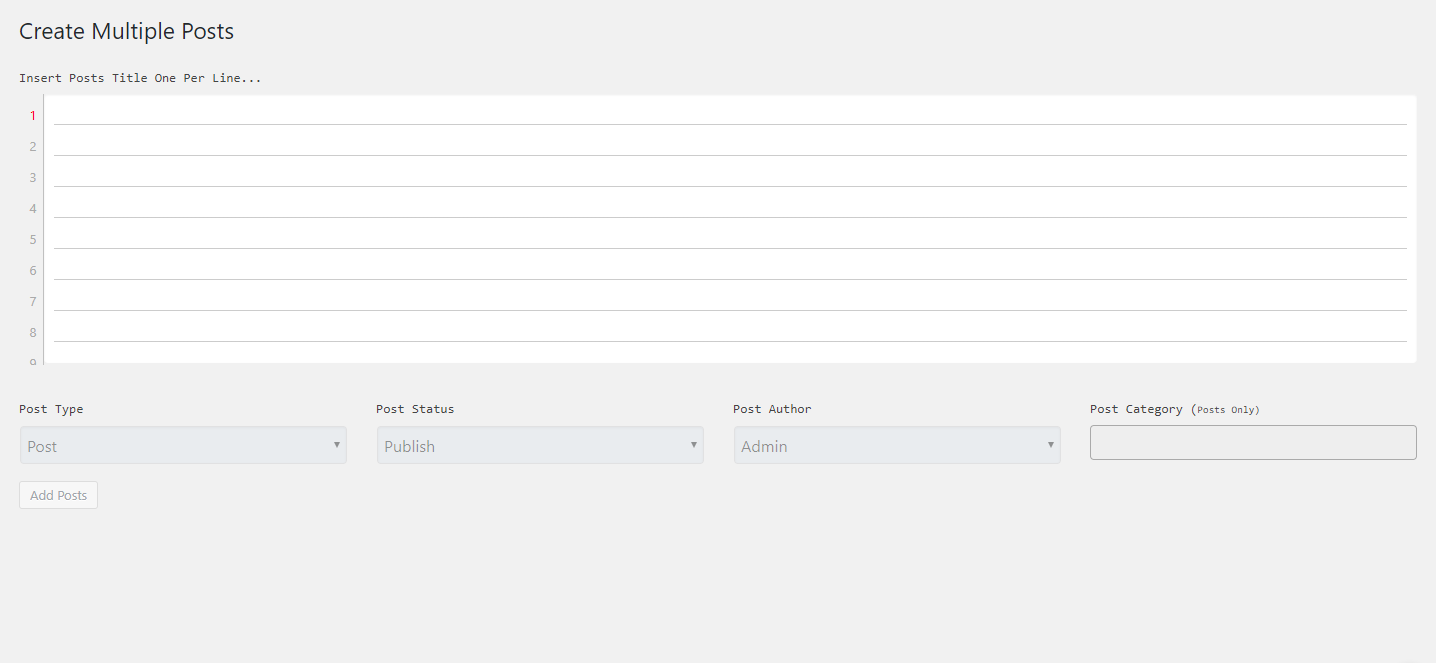Click the Post Author label
1436x663 pixels.
(772, 409)
